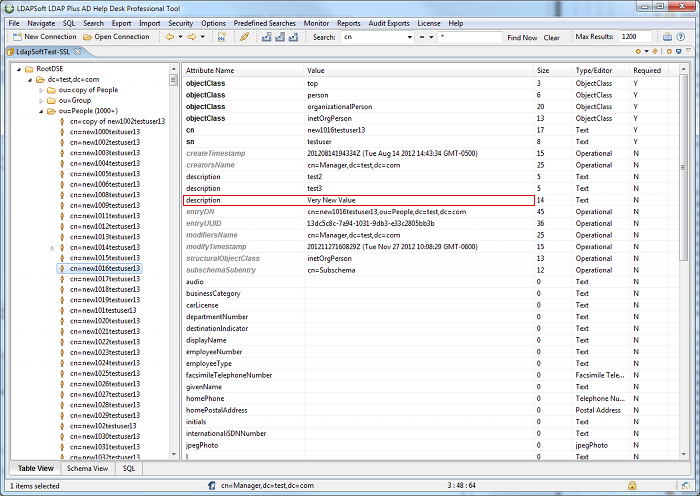
Task: Click the Required column header
Action: point(648,70)
